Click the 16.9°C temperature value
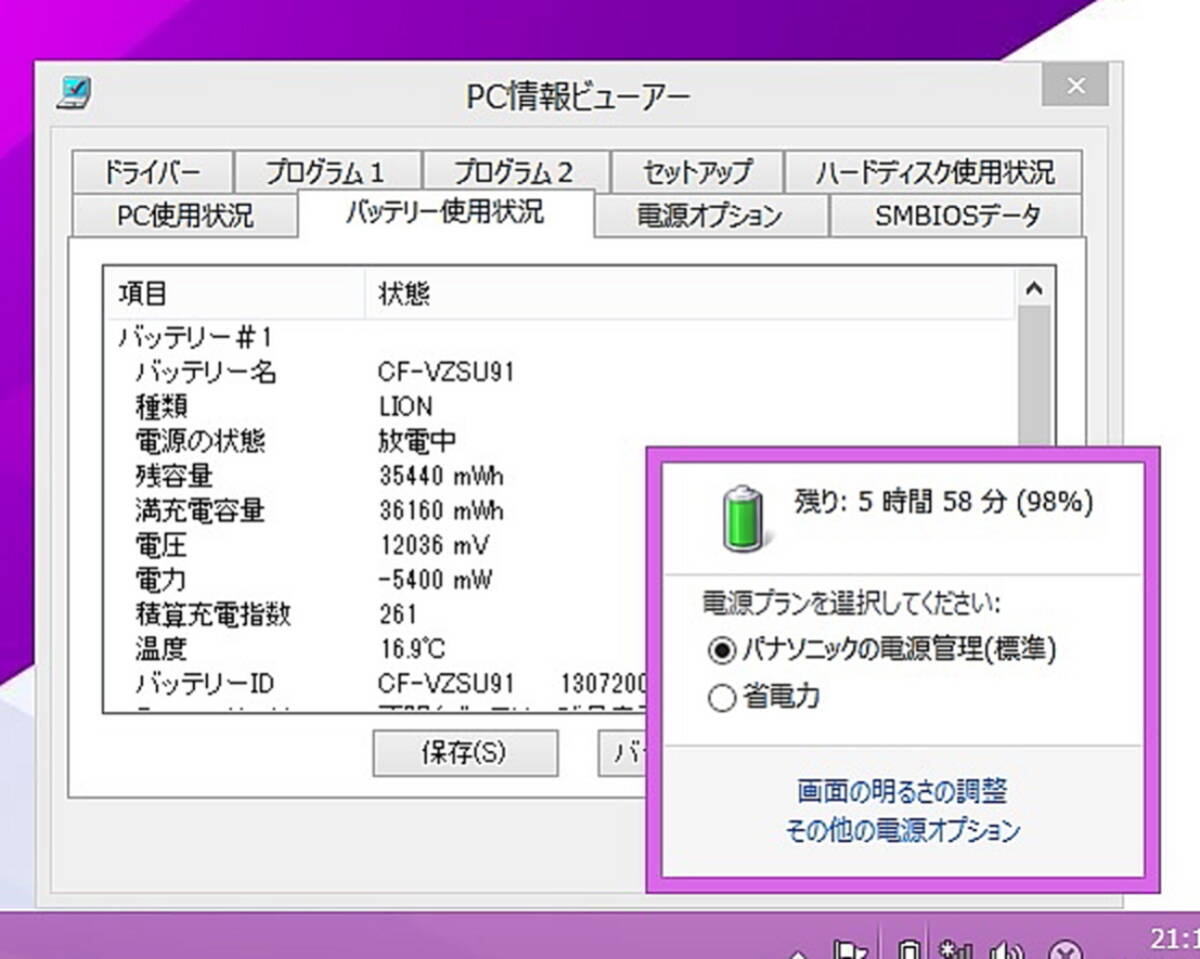1200x959 pixels. tap(411, 649)
